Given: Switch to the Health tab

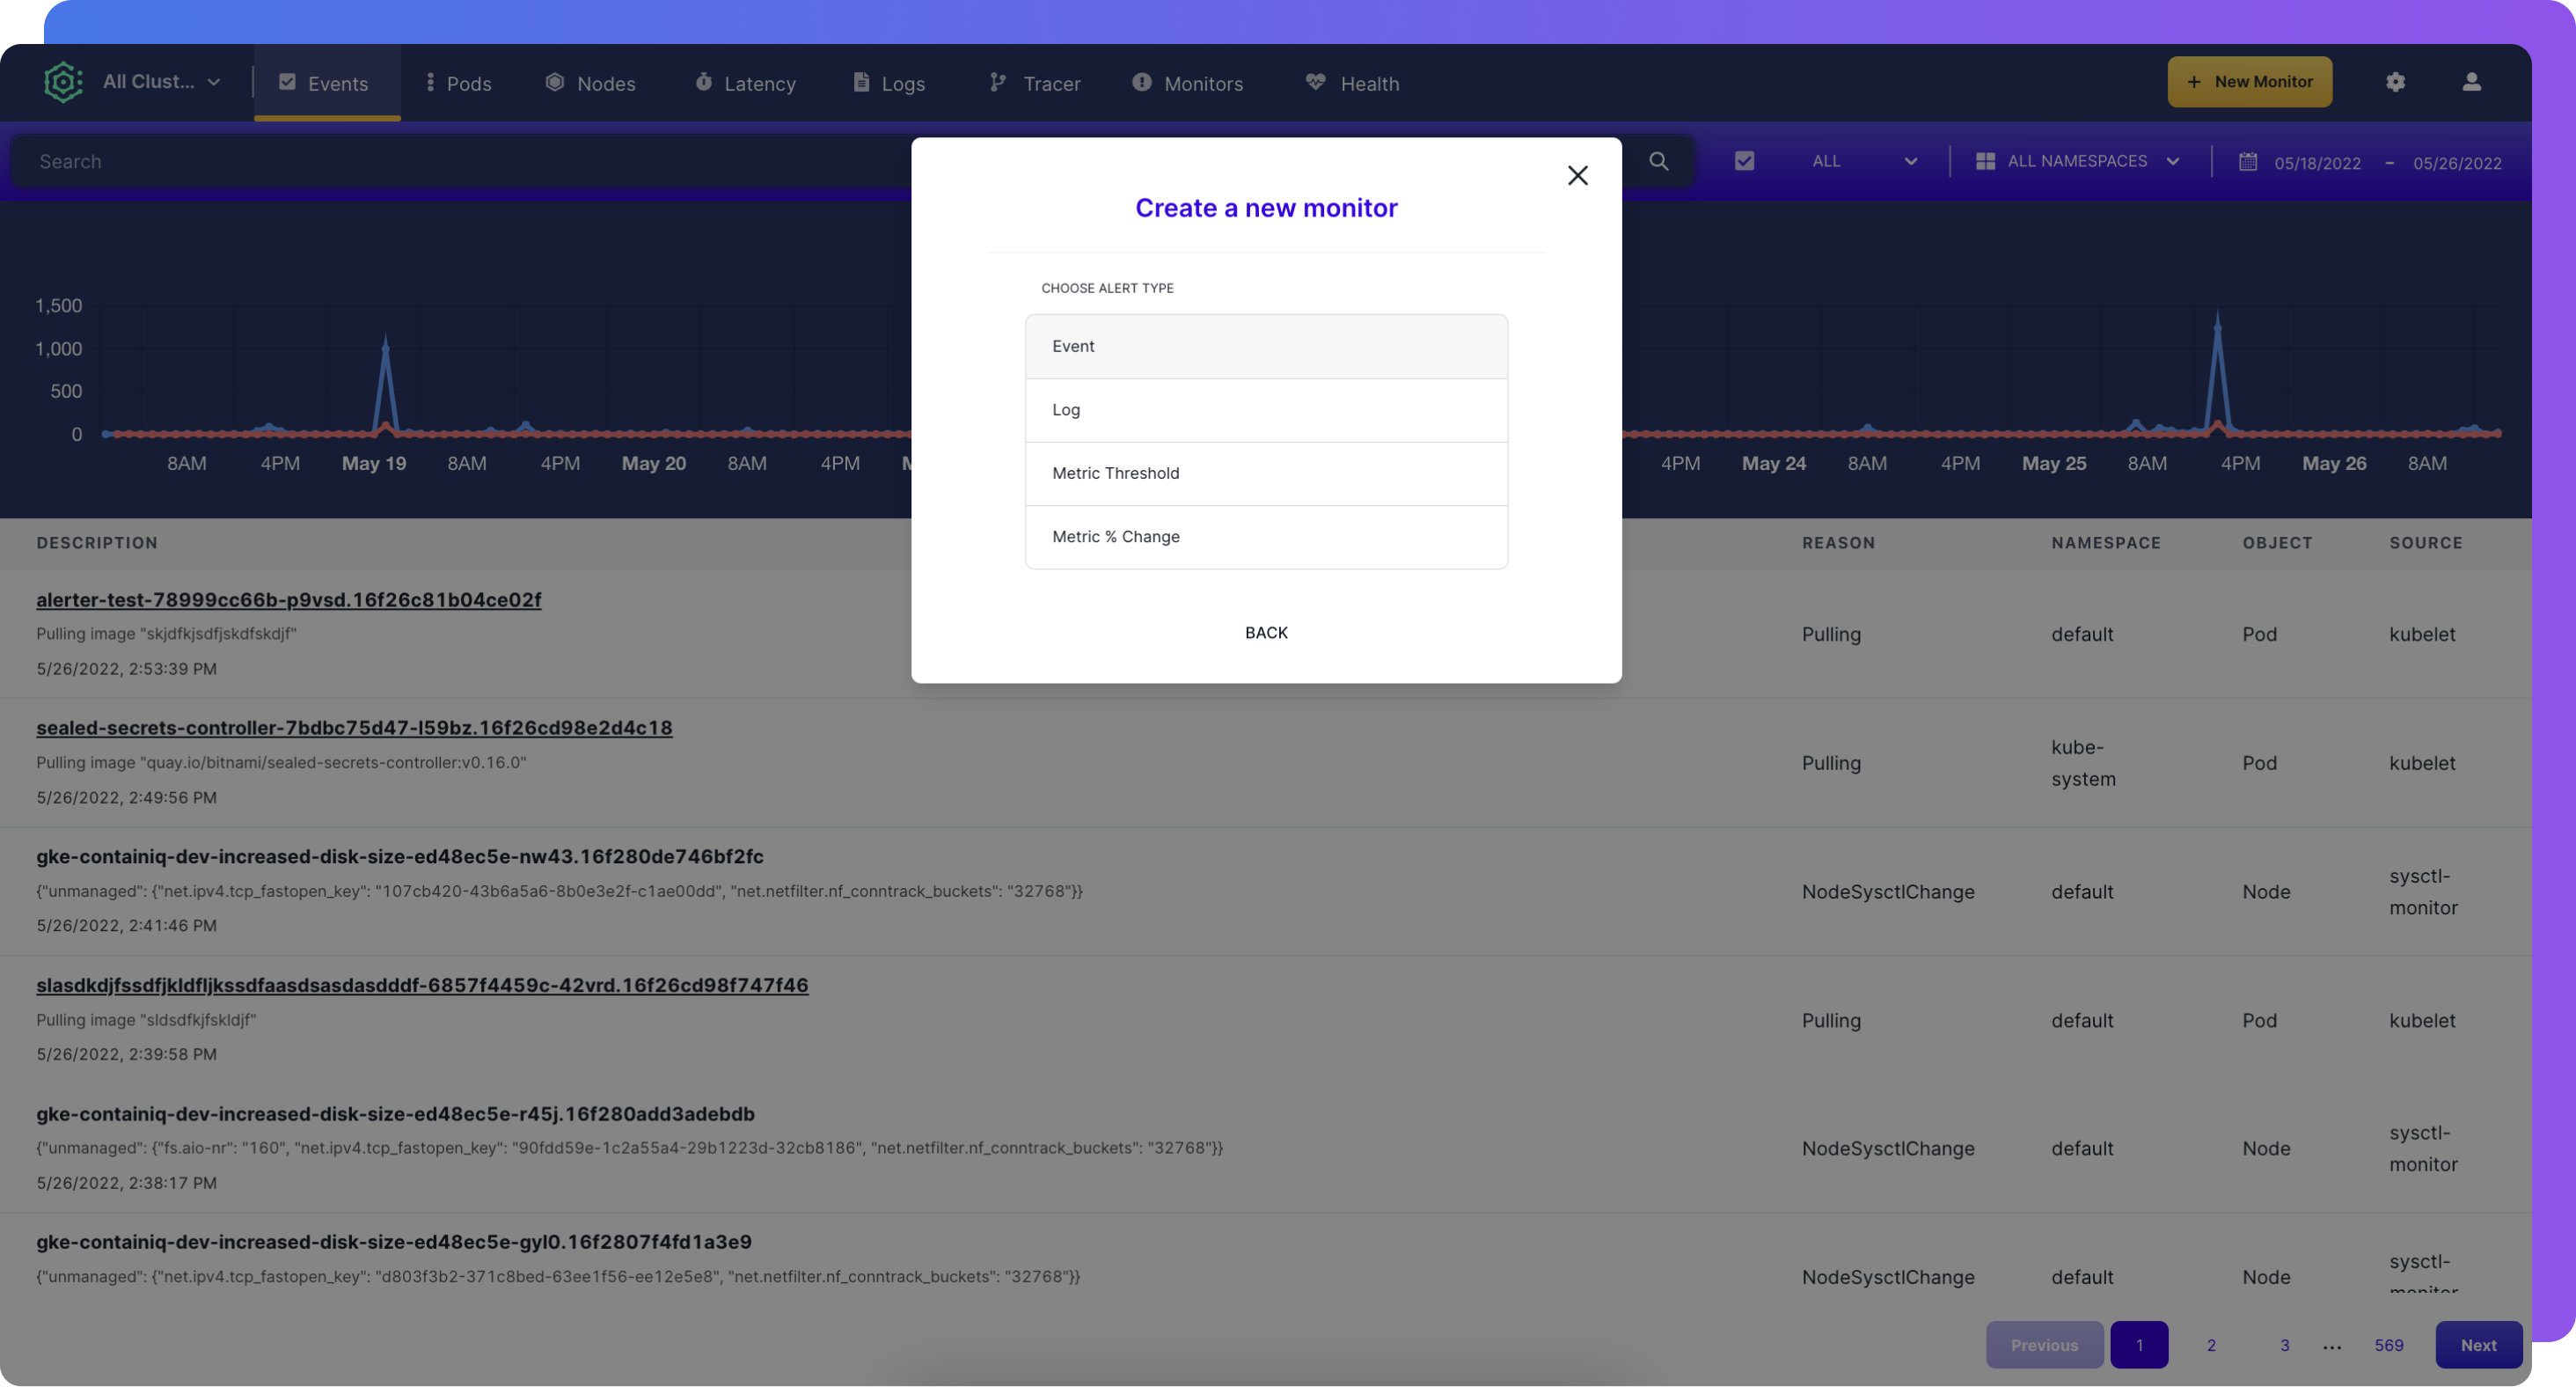Looking at the screenshot, I should click(x=1352, y=83).
